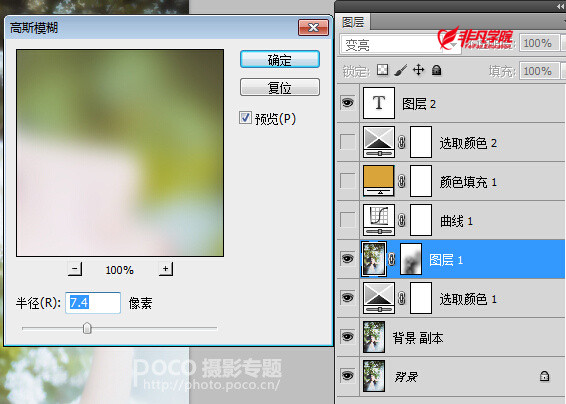Click the 复位 reset button
Viewport: 566px width, 404px height.
(280, 87)
